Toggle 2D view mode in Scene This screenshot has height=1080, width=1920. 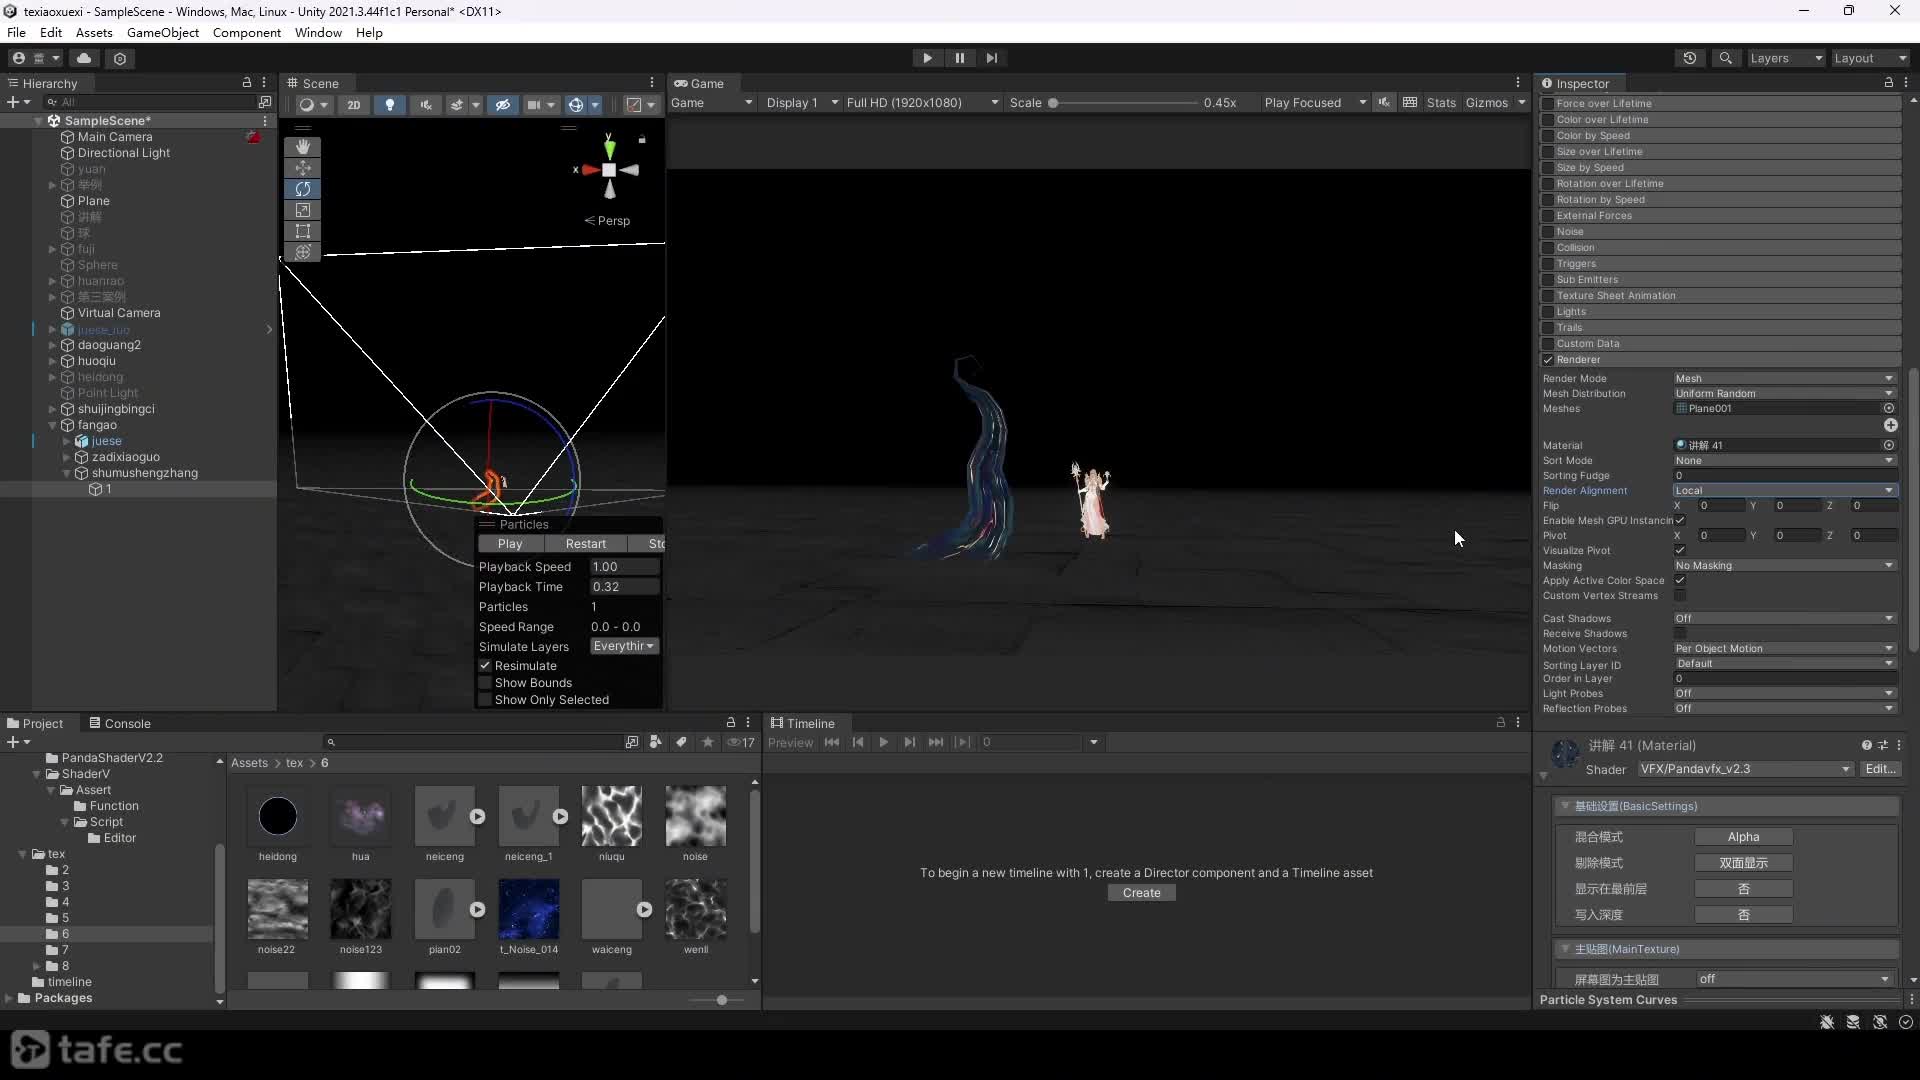tap(353, 104)
